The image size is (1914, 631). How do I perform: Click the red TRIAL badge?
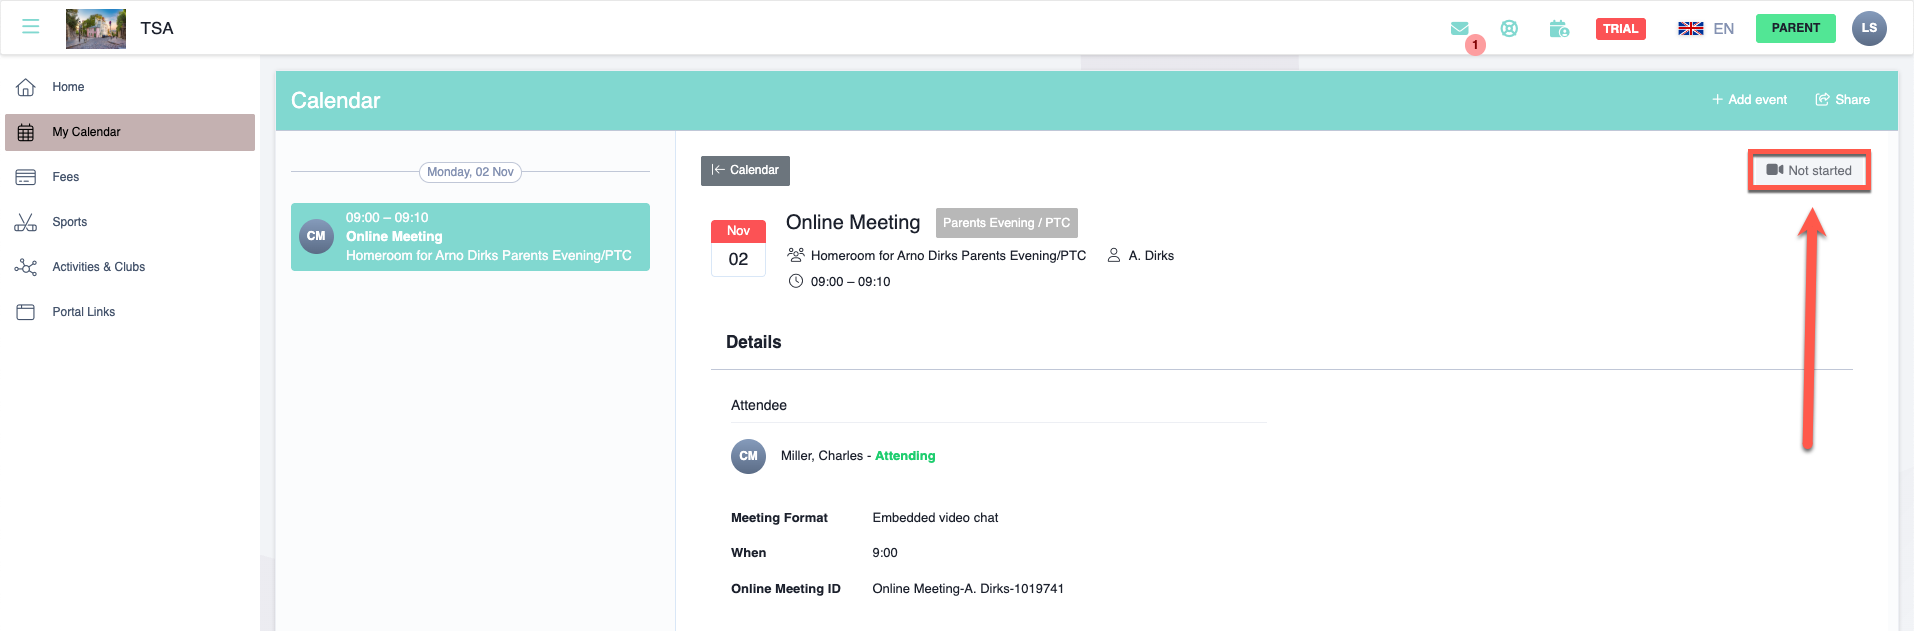click(1620, 29)
